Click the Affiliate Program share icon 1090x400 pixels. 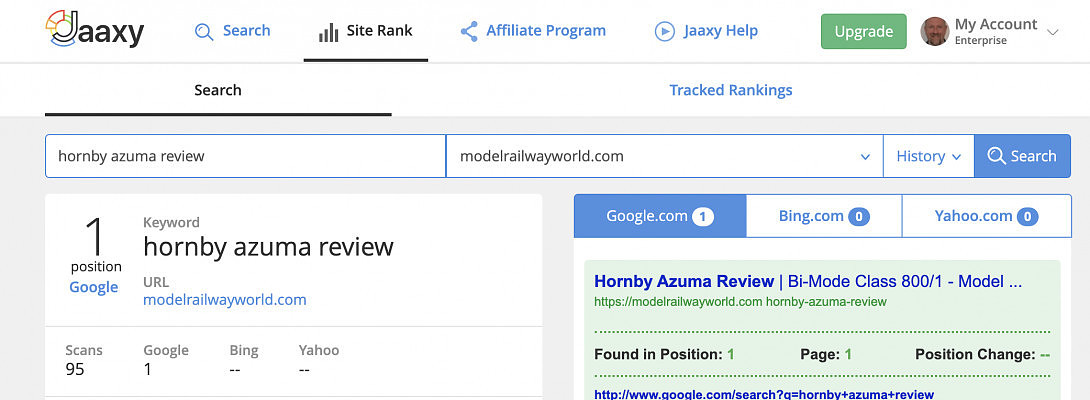(x=468, y=31)
